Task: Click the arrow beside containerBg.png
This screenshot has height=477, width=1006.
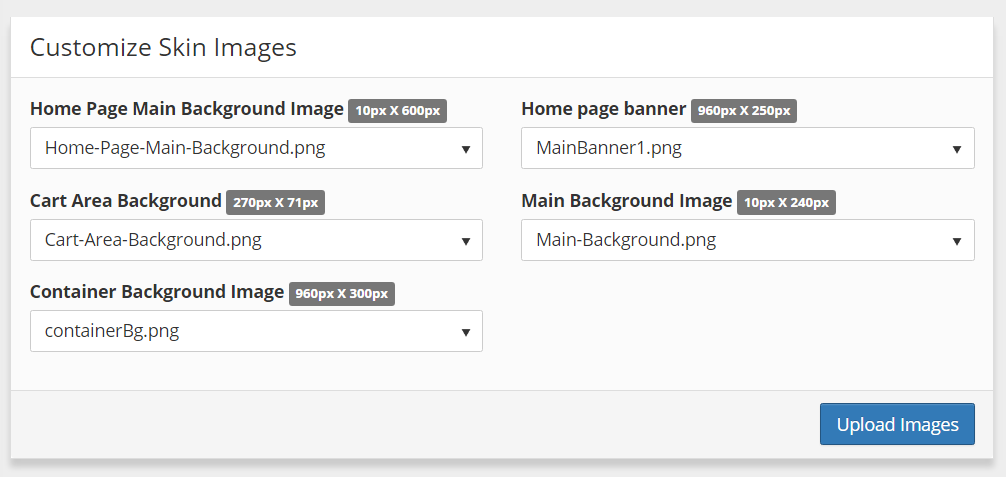Action: (466, 333)
